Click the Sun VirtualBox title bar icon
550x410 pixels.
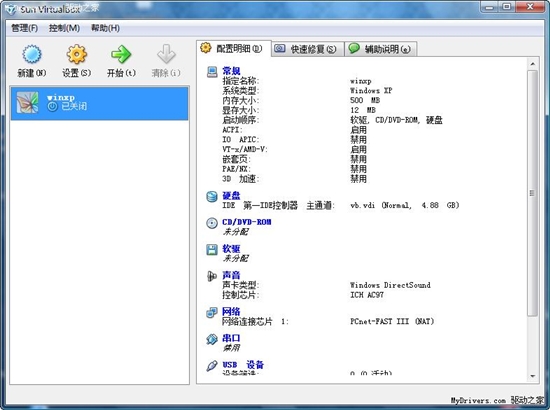[x=11, y=9]
